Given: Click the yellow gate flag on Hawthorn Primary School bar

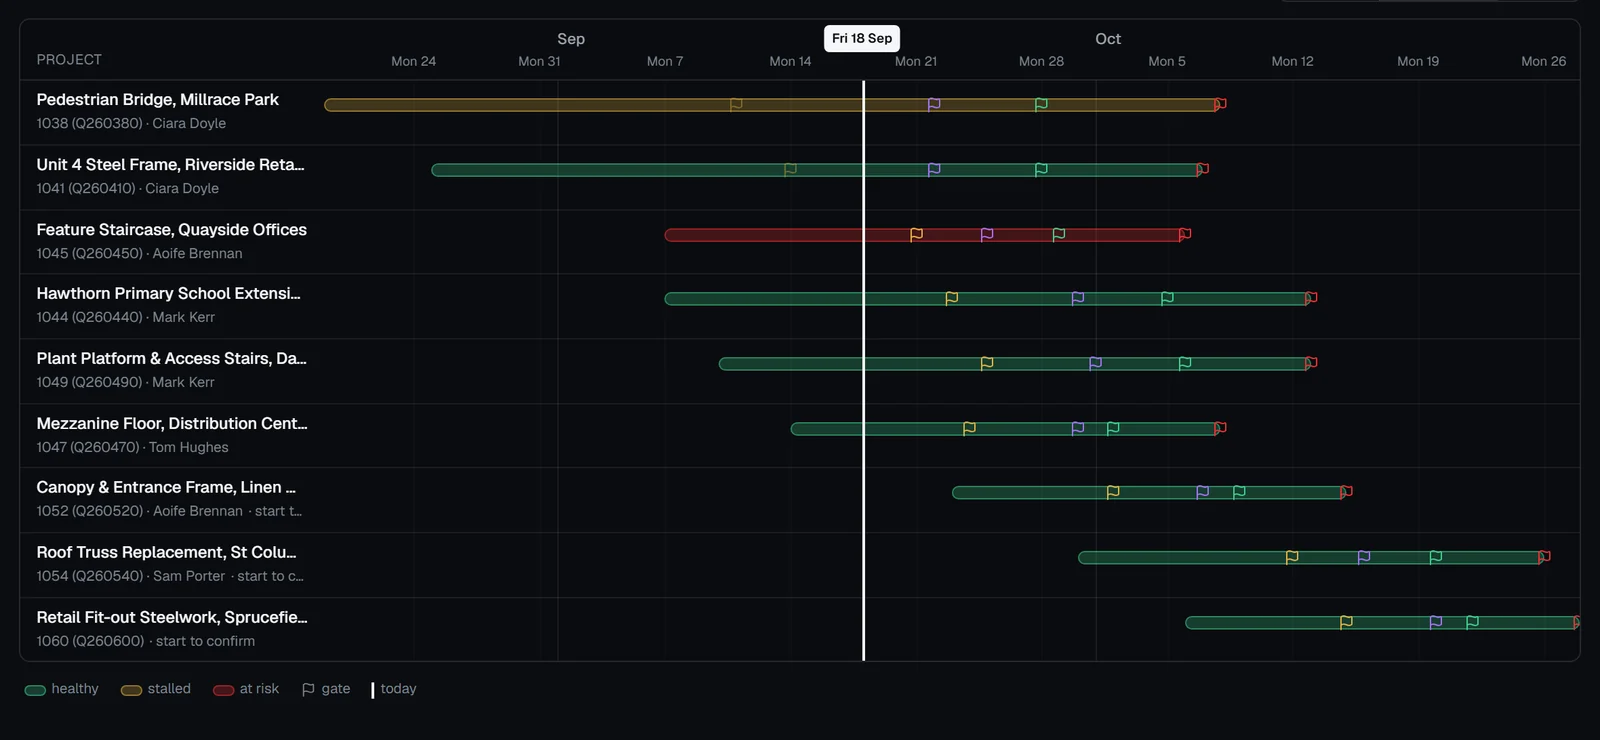Looking at the screenshot, I should [952, 298].
